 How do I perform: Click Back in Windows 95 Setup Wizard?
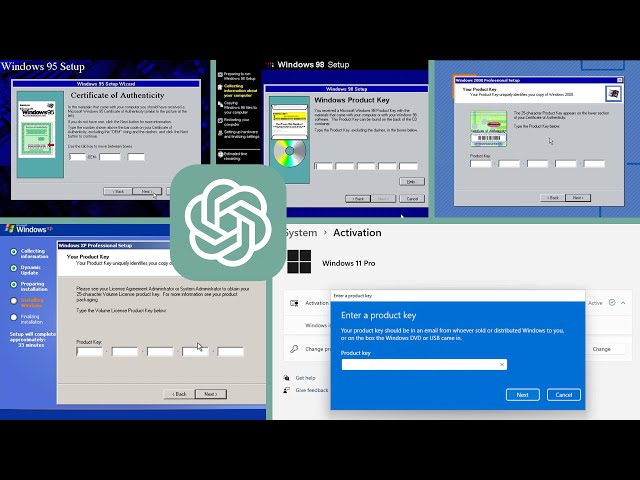[x=118, y=191]
